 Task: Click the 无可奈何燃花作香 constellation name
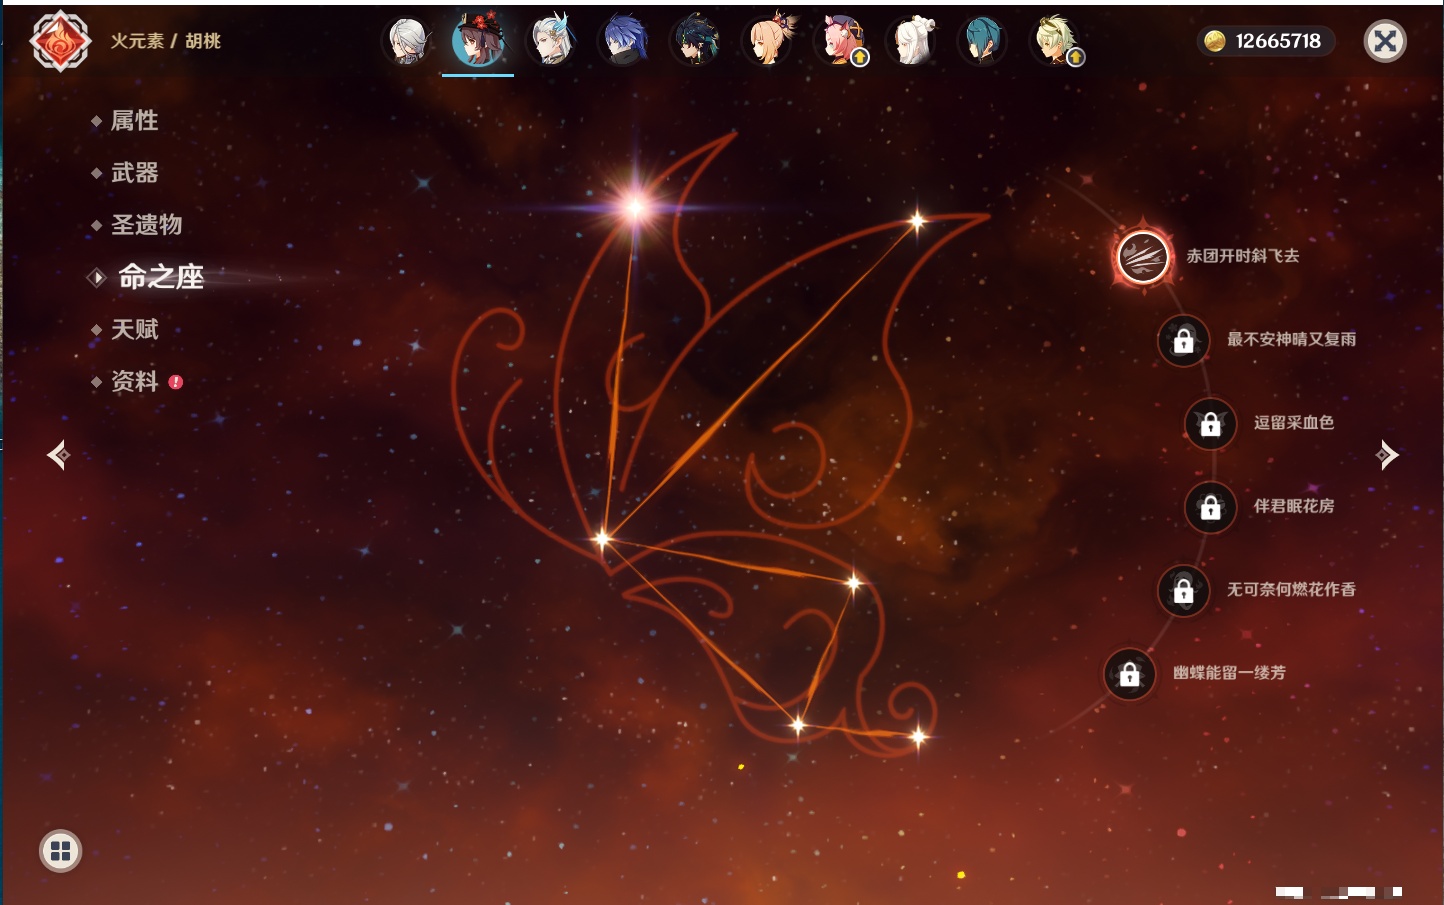1291,589
